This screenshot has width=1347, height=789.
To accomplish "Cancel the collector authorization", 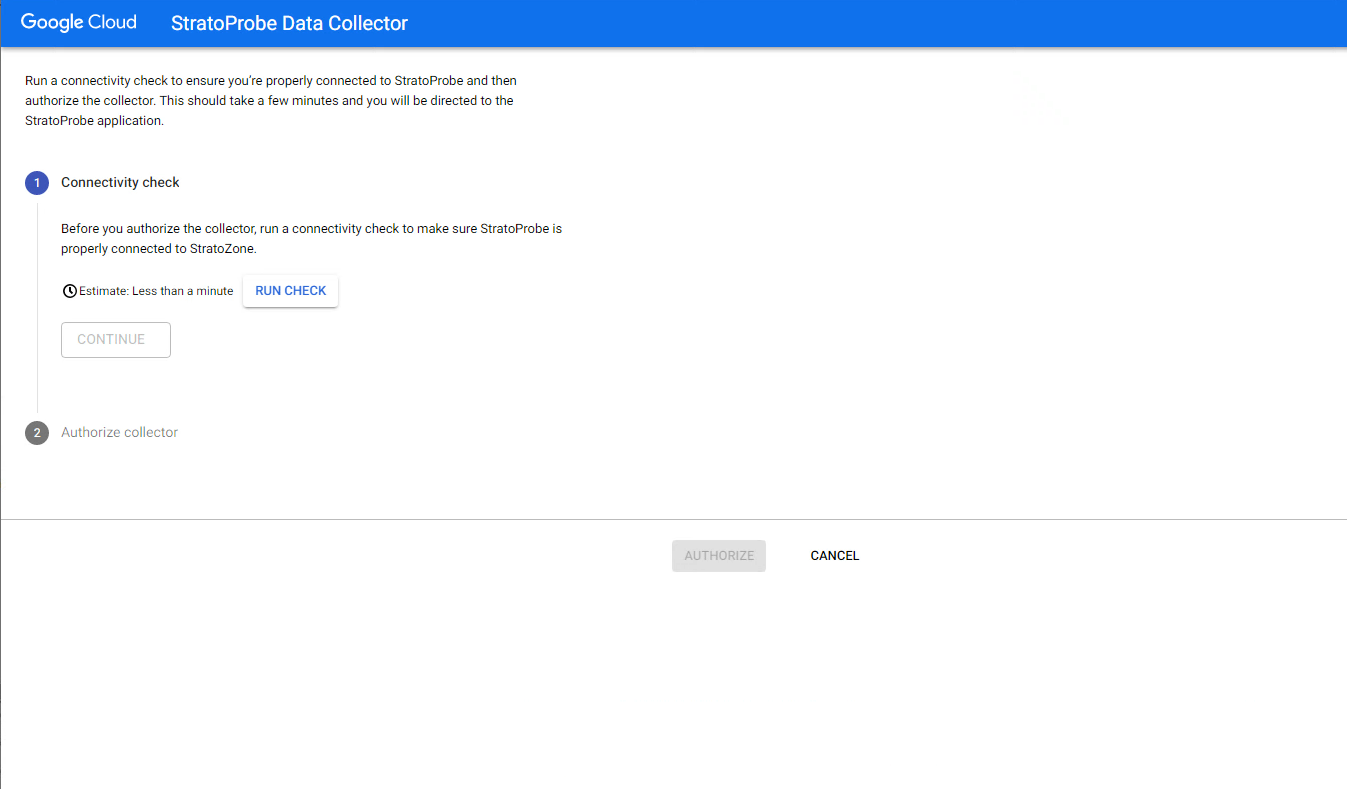I will (835, 556).
